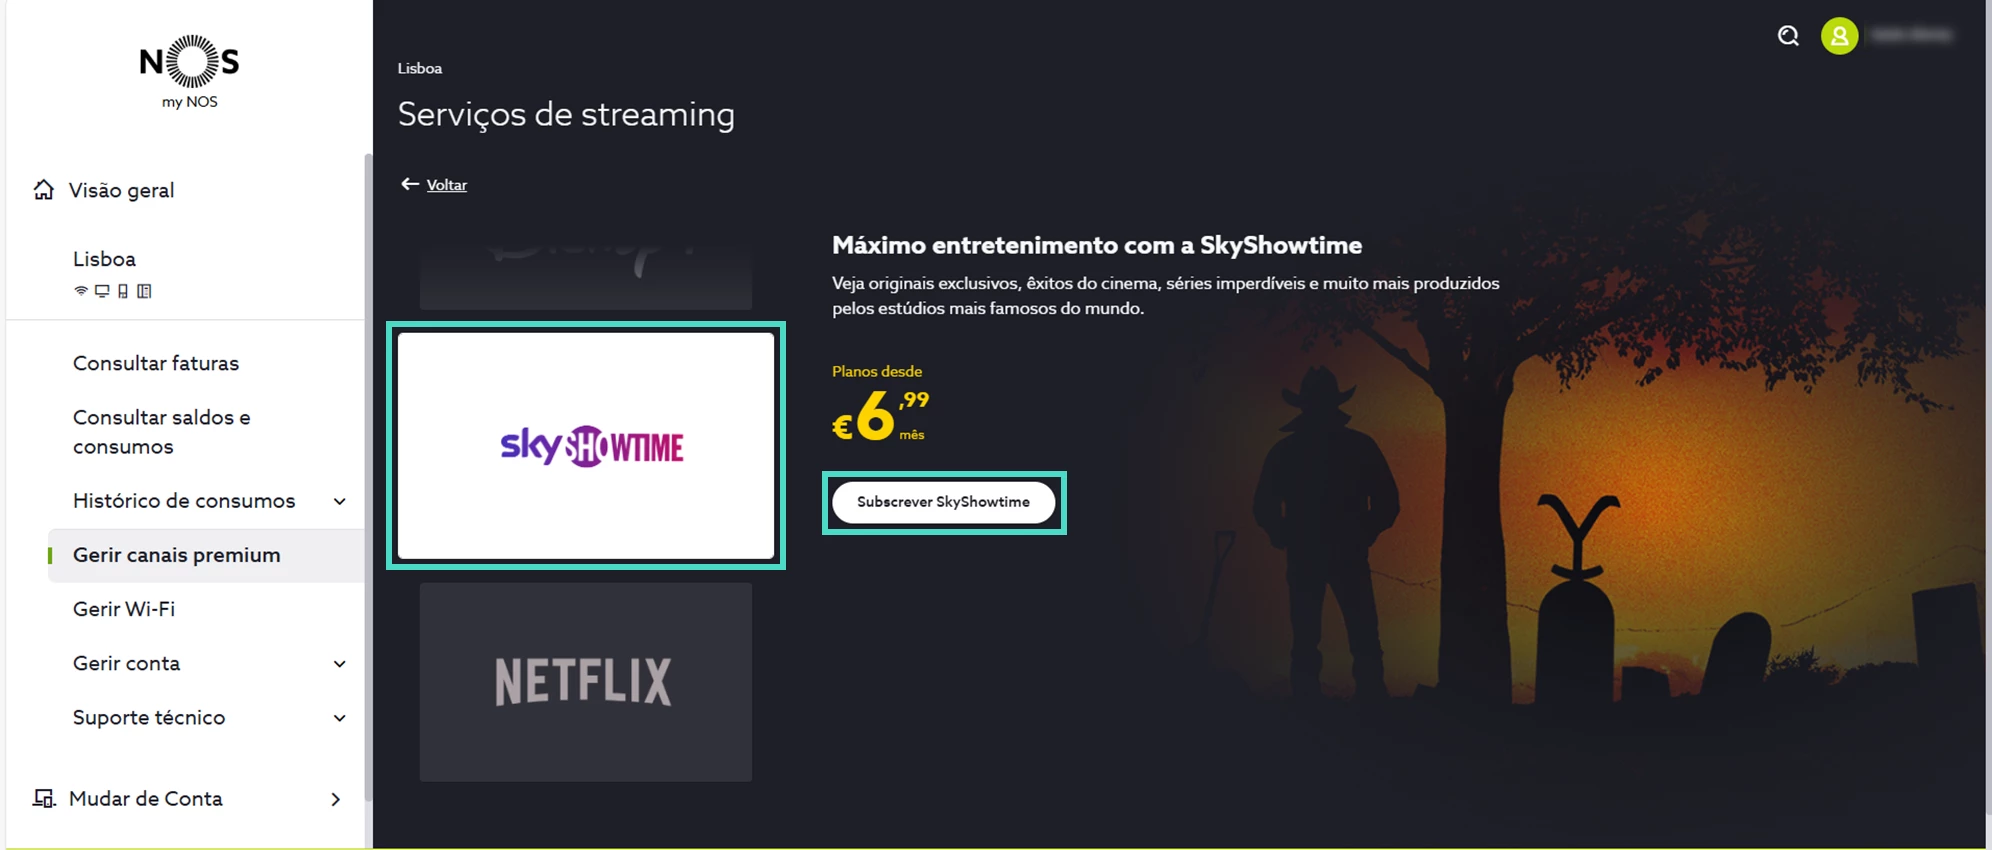This screenshot has height=850, width=1992.
Task: Click the Wi-Fi service icon under Lisboa
Action: 81,291
